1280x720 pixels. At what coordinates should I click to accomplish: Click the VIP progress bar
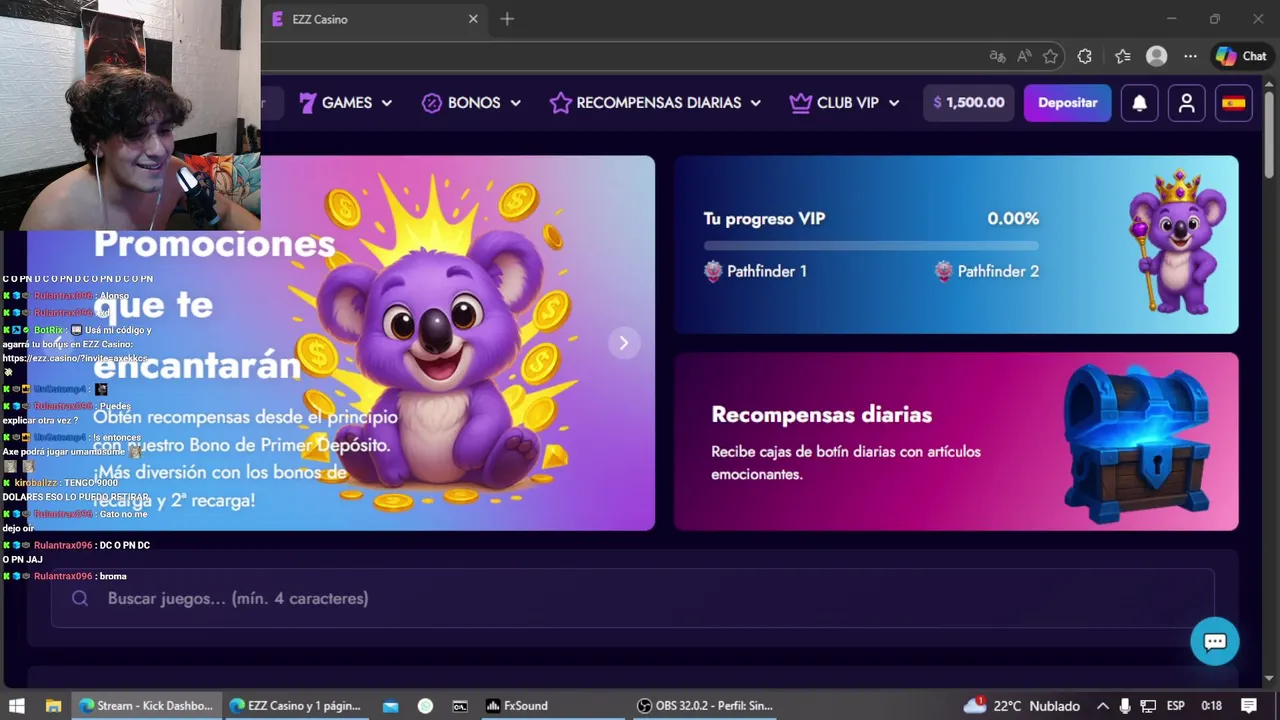point(871,245)
